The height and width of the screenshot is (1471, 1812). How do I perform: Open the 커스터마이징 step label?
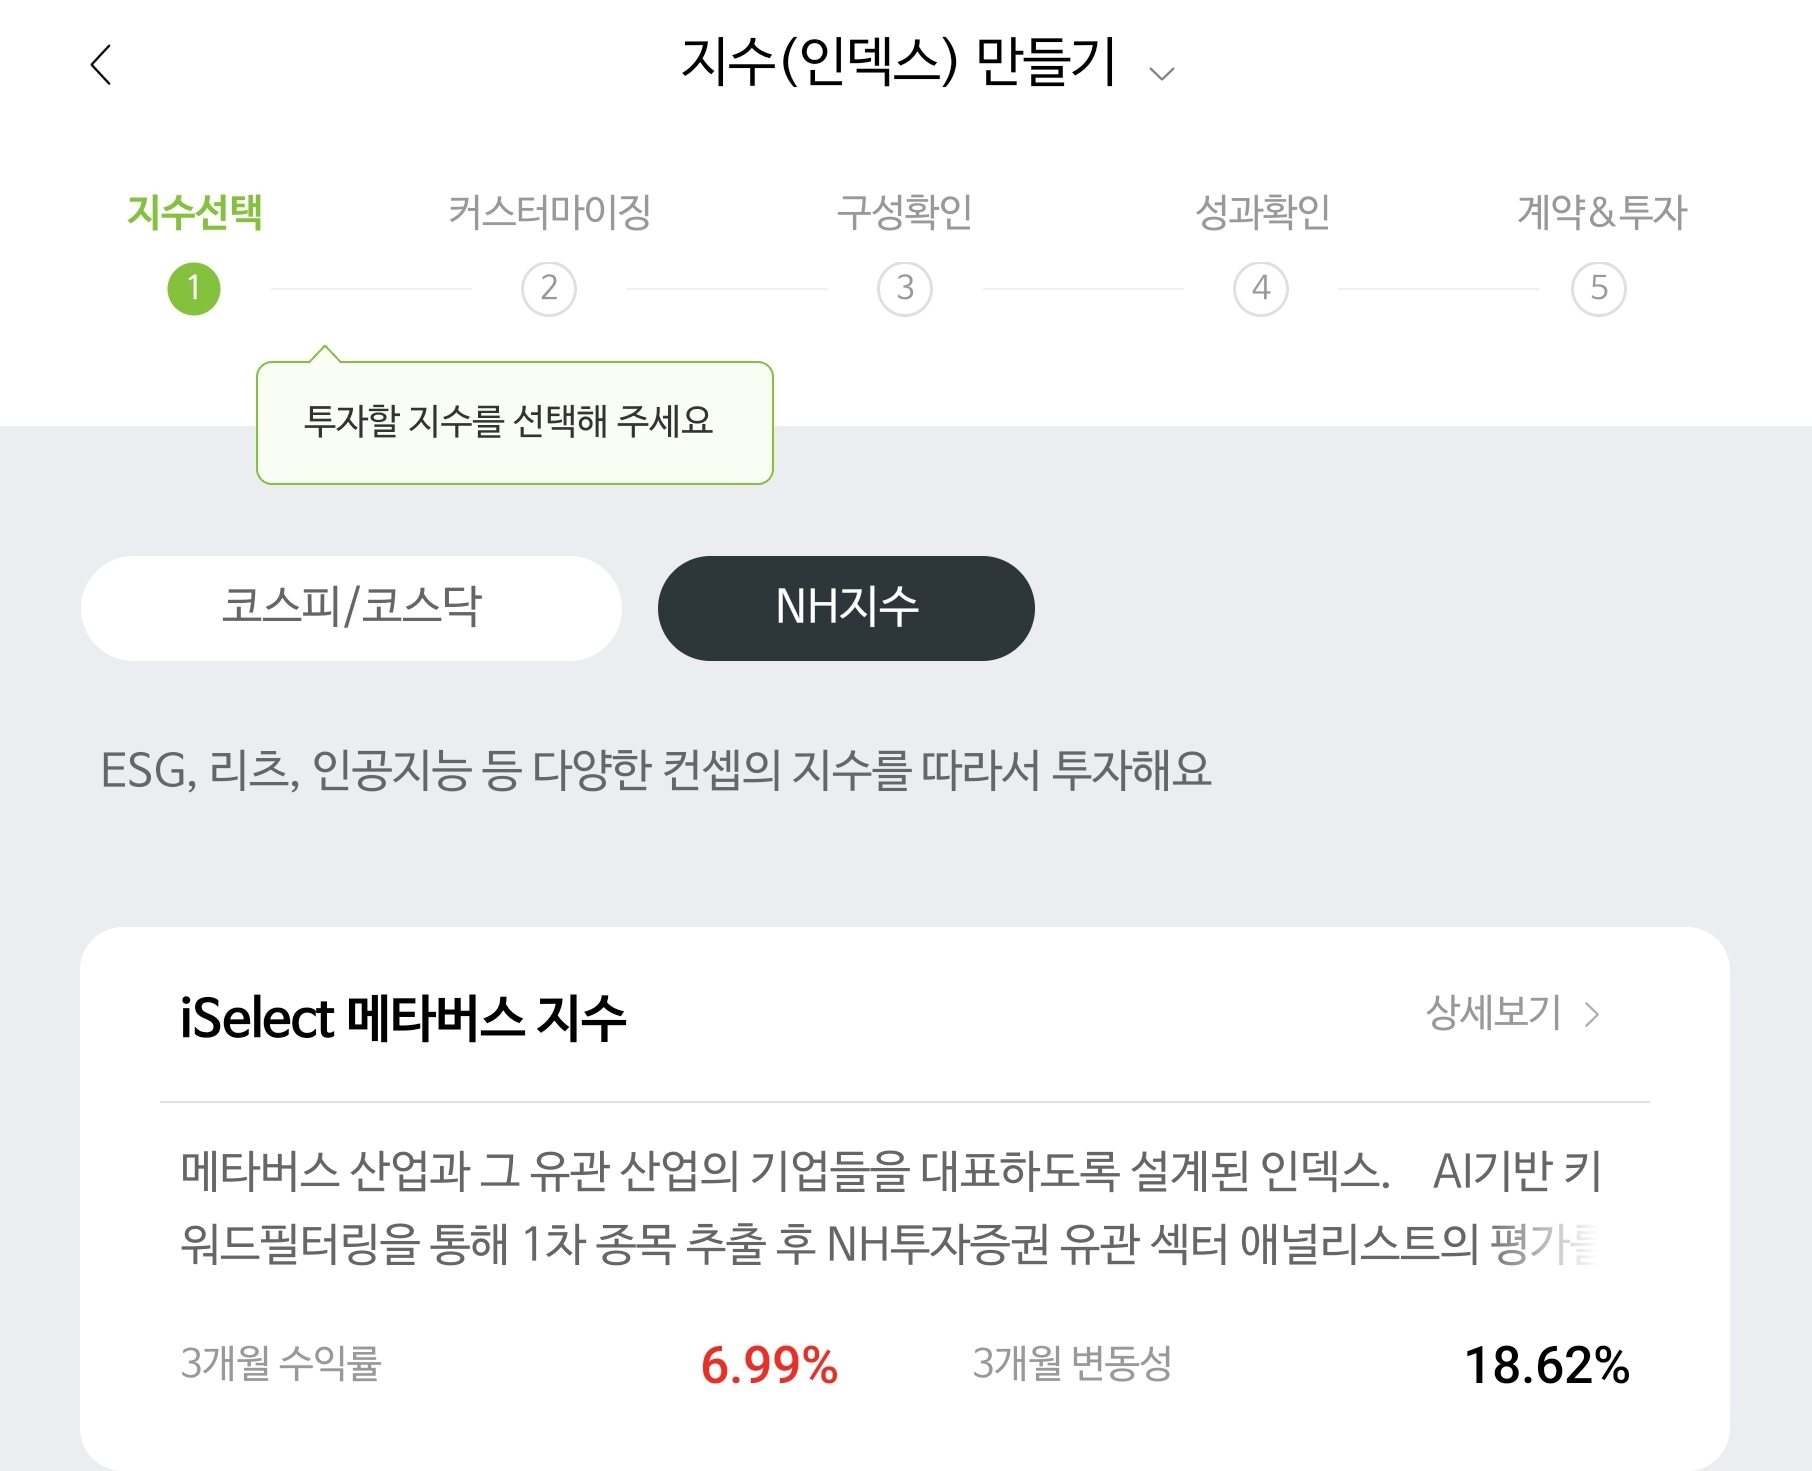(x=549, y=212)
